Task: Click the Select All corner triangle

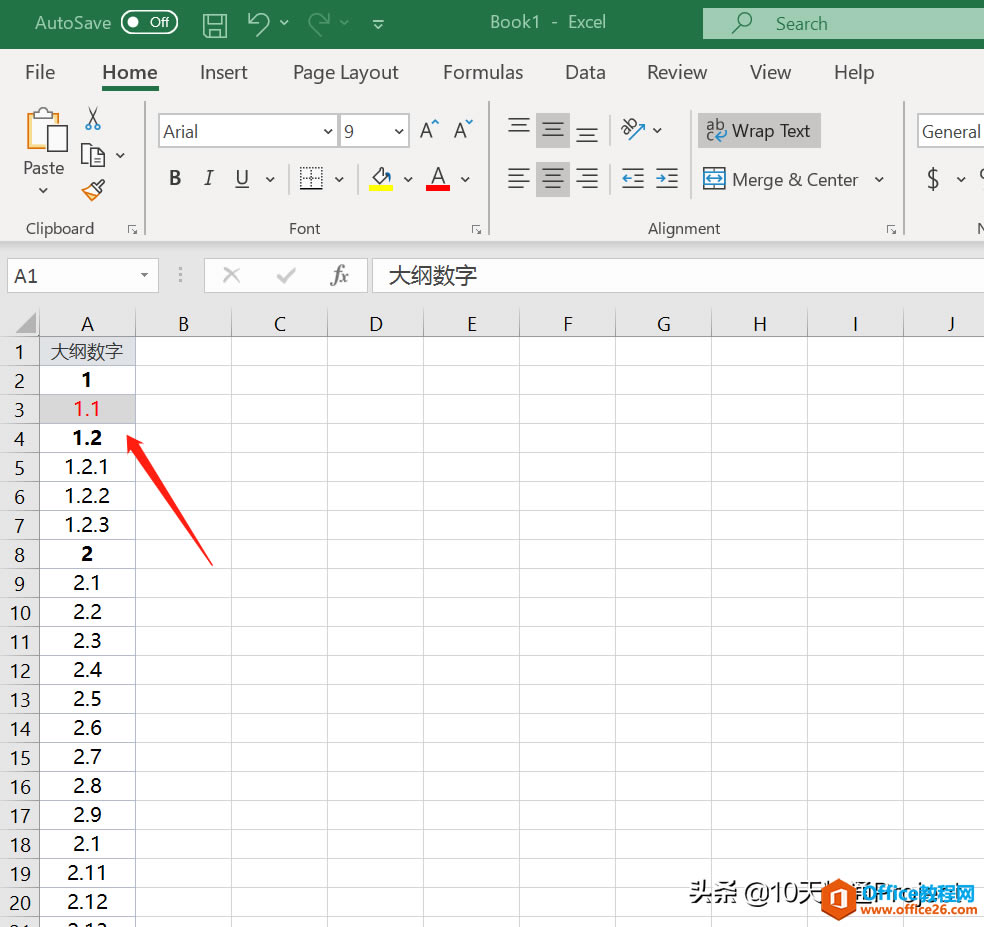Action: (26, 323)
